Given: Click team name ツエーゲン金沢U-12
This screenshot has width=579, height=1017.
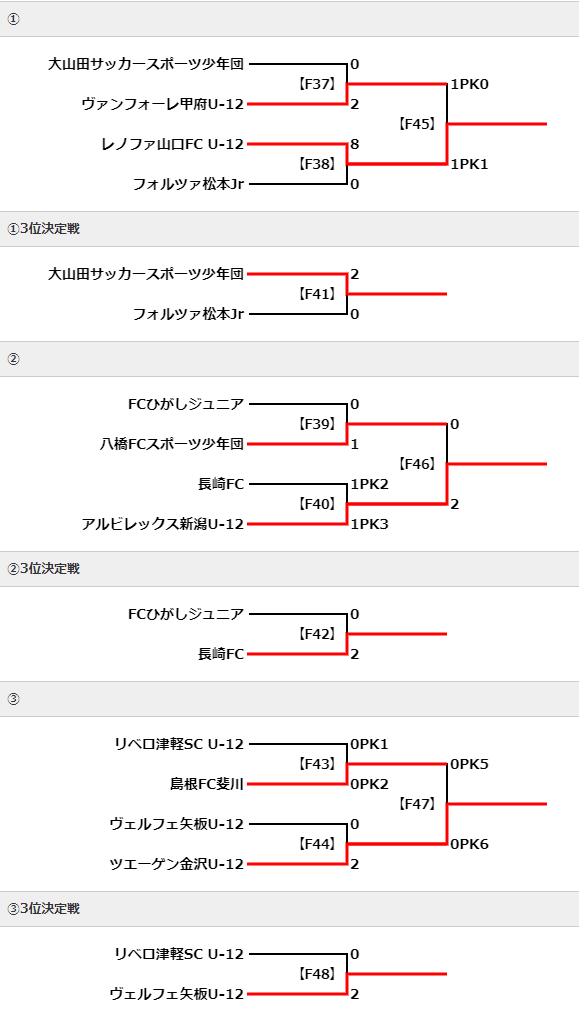Looking at the screenshot, I should click(177, 864).
